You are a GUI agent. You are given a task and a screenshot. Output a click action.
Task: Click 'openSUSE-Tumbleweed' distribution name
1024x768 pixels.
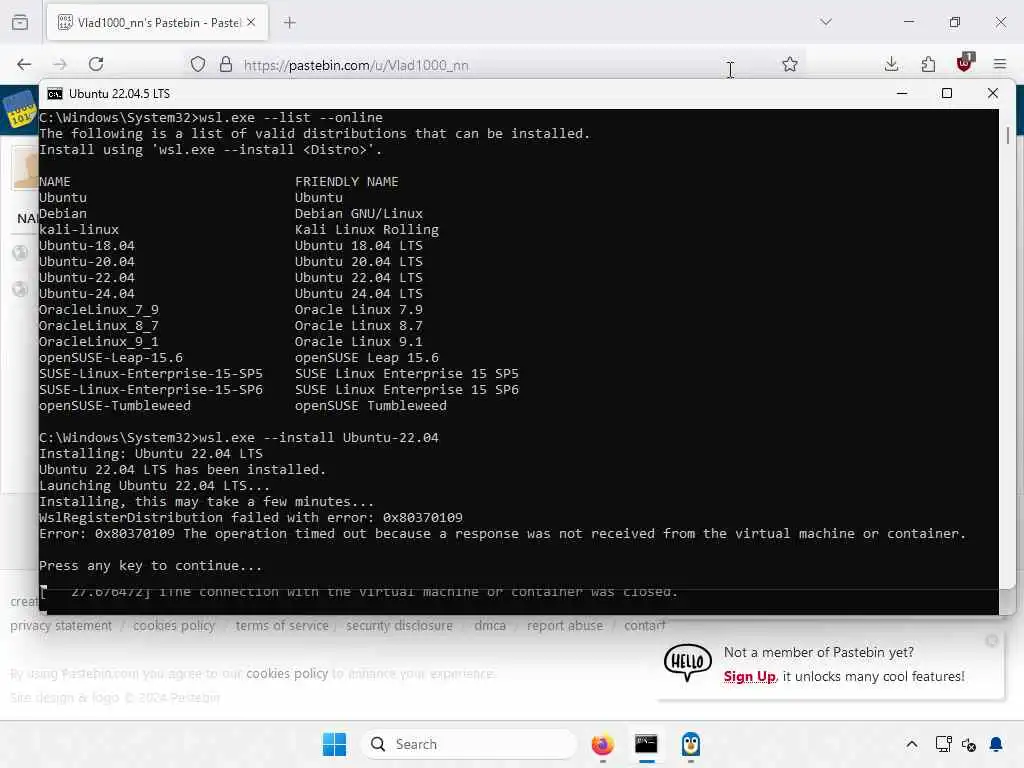tap(115, 406)
